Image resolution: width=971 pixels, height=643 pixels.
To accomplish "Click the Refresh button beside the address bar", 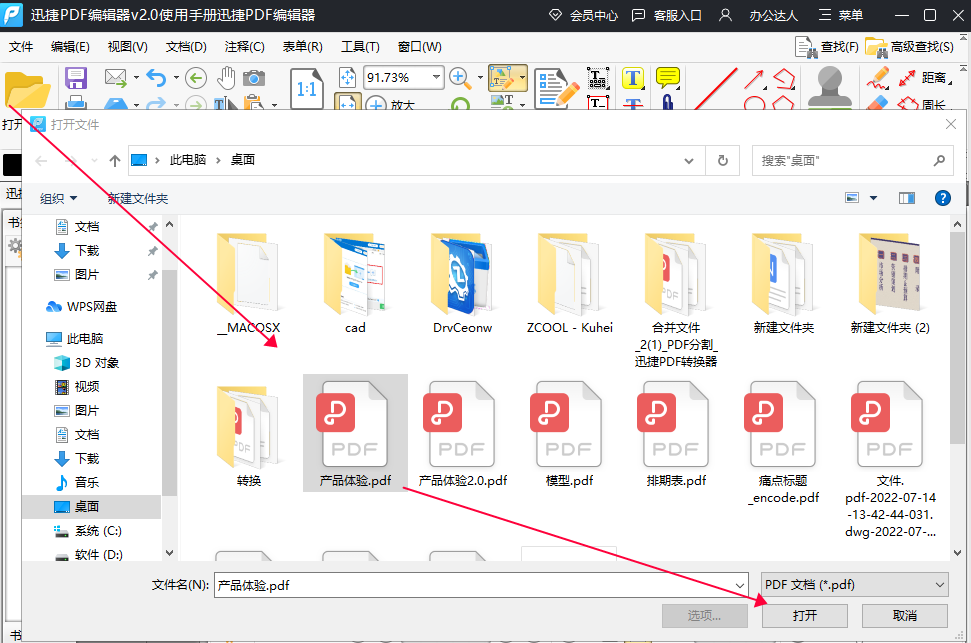I will (723, 161).
